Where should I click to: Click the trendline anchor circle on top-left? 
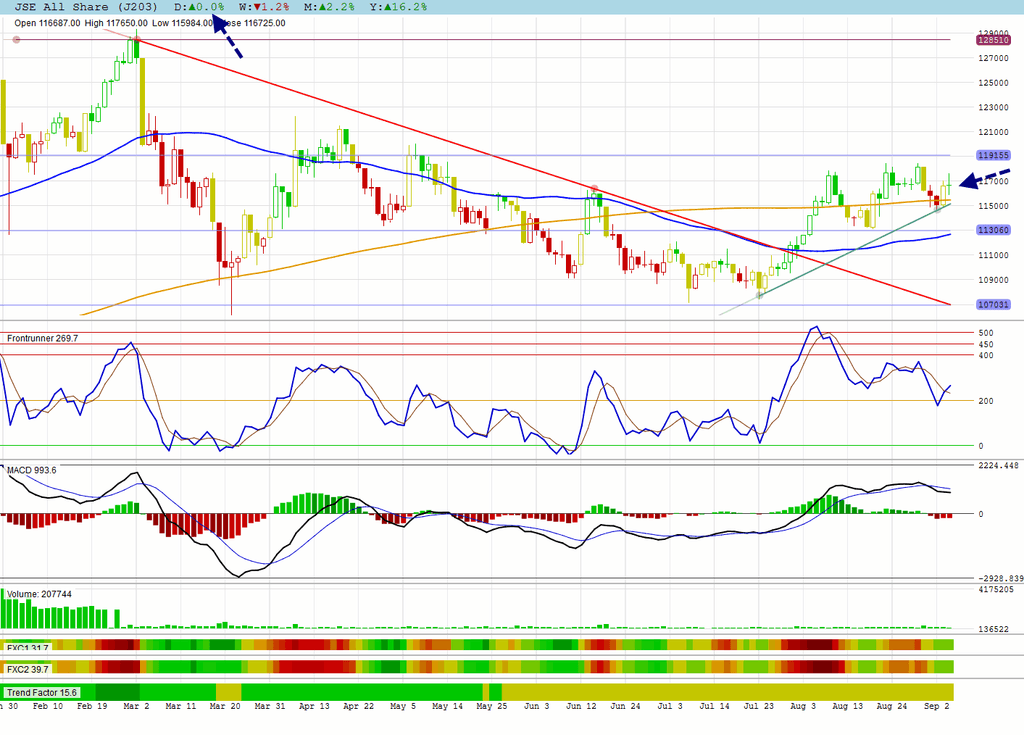click(17, 40)
